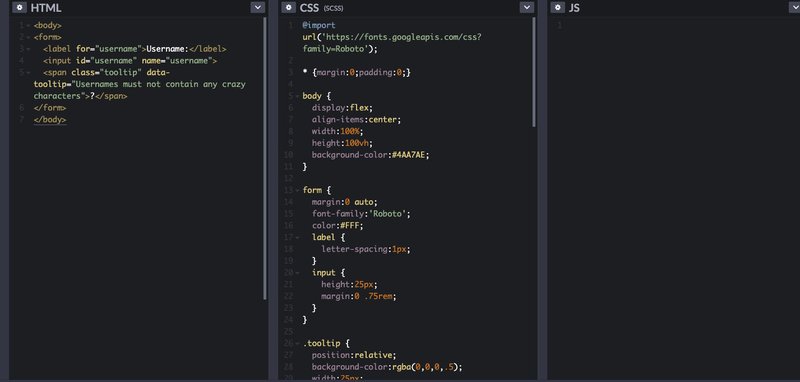Click the CSS panel title

pos(309,8)
